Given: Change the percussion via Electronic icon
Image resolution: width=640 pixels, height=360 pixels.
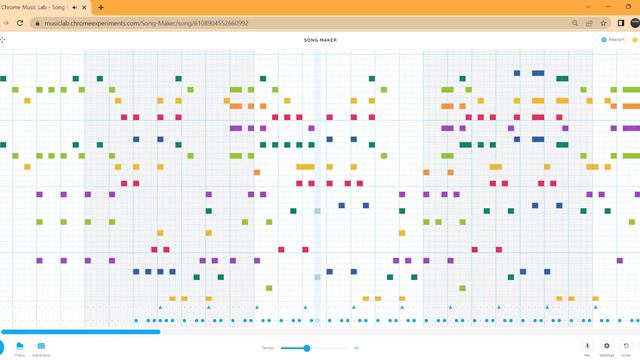Looking at the screenshot, I should tap(41, 349).
